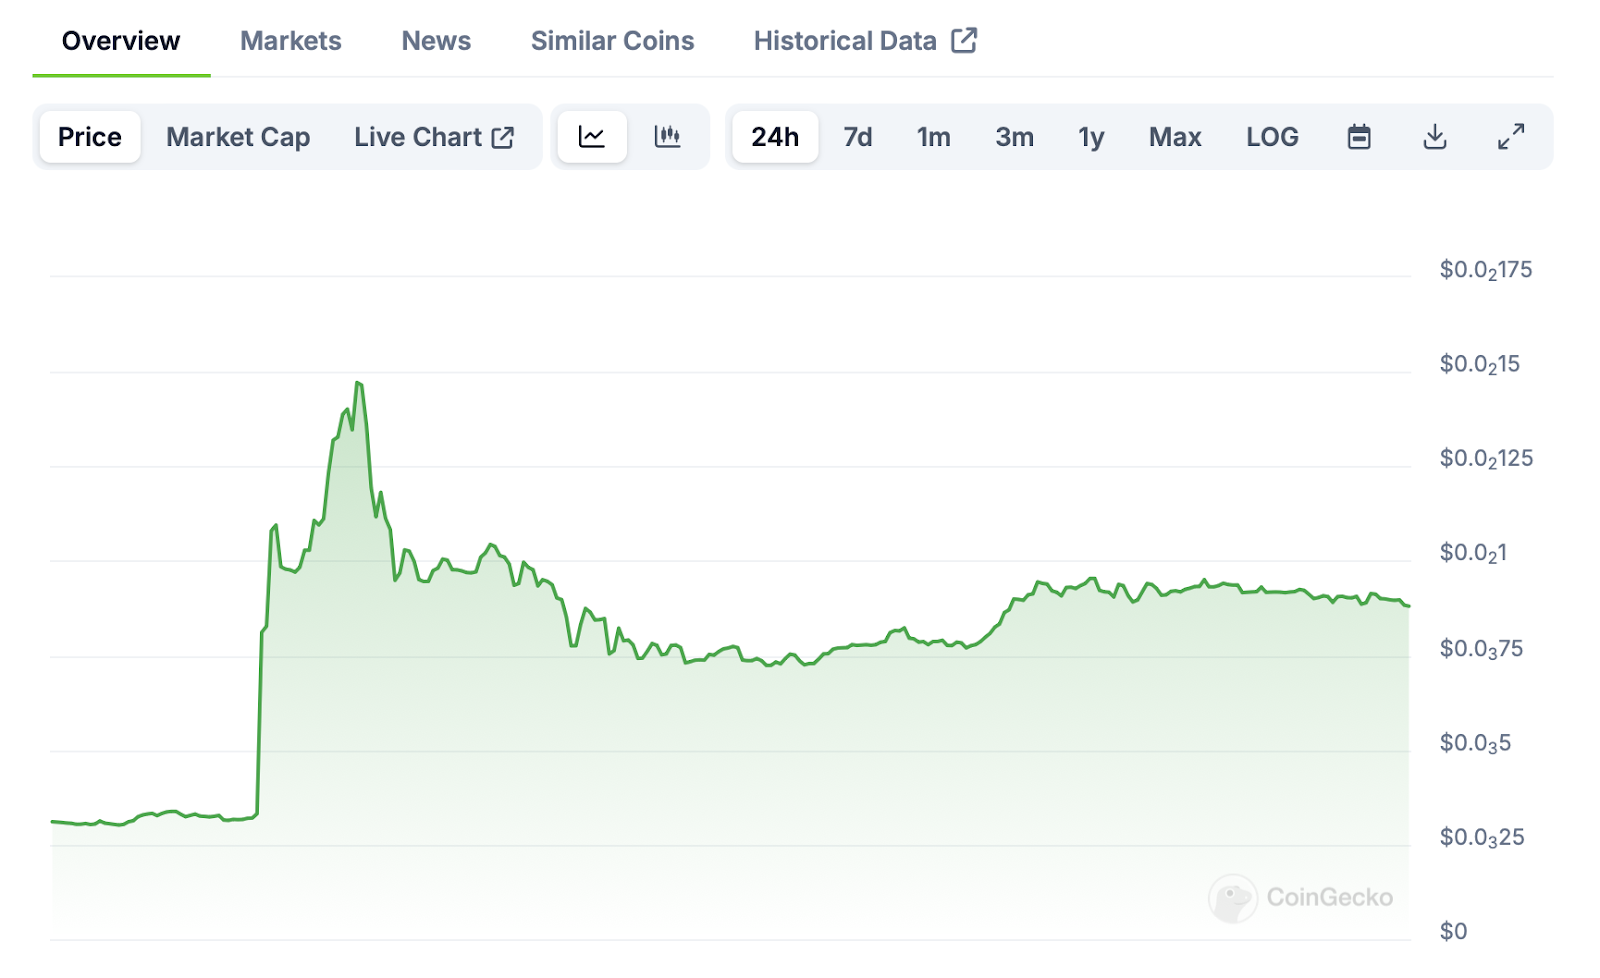Screen dimensions: 1600x978
Task: Switch to line chart view icon
Action: coord(592,137)
